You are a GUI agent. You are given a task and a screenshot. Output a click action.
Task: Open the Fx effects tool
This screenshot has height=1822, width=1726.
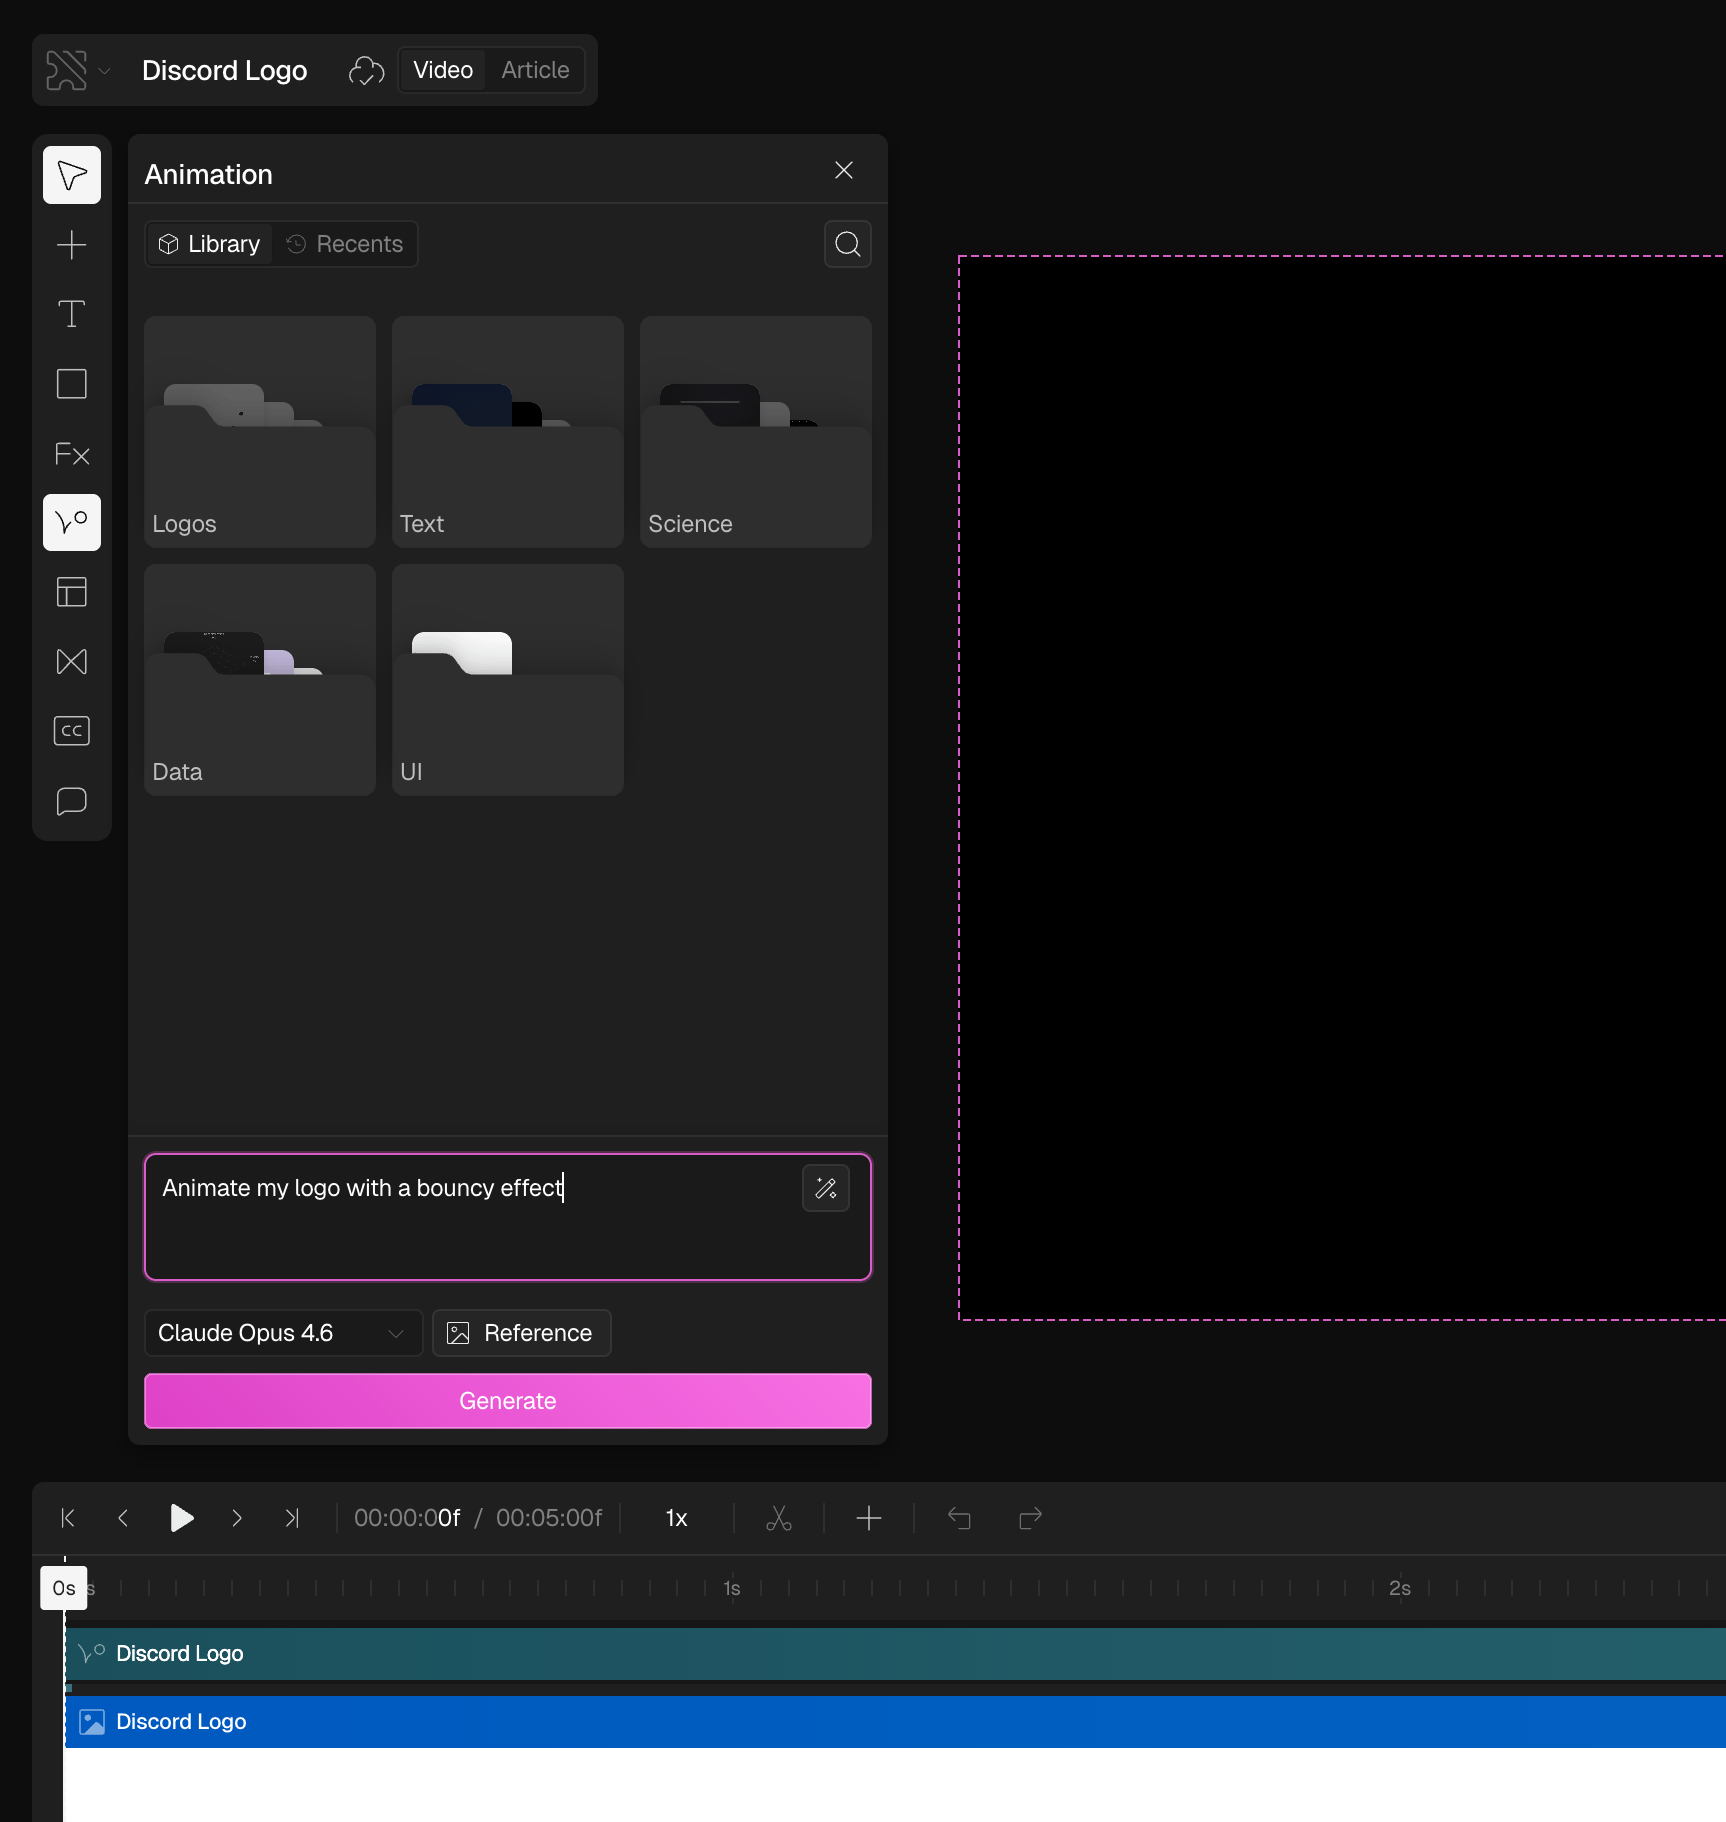[72, 454]
